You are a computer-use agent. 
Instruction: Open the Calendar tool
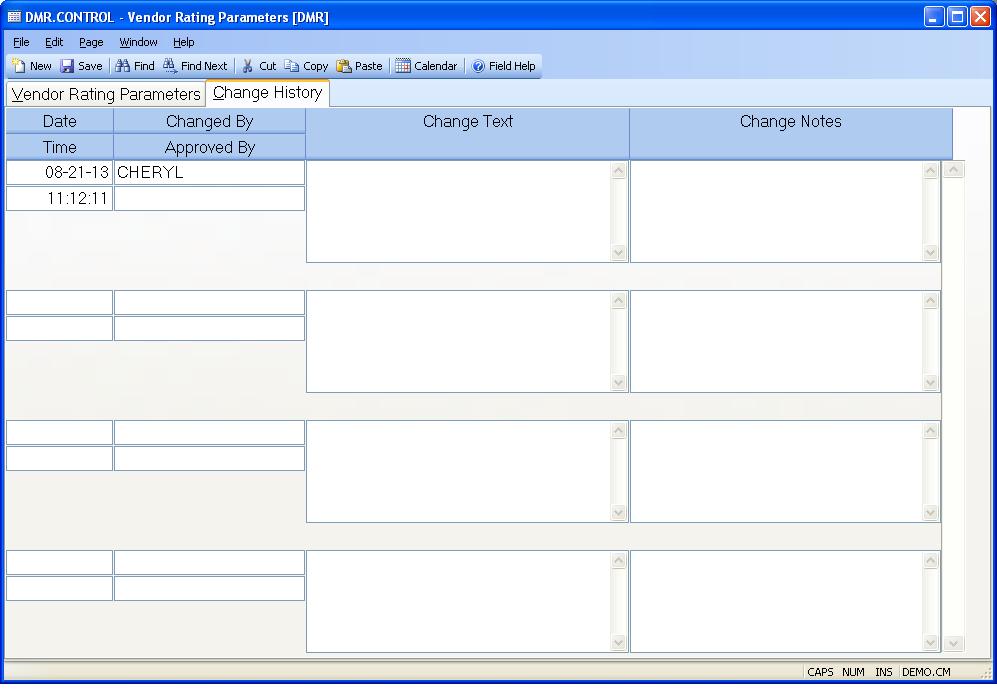coord(403,66)
